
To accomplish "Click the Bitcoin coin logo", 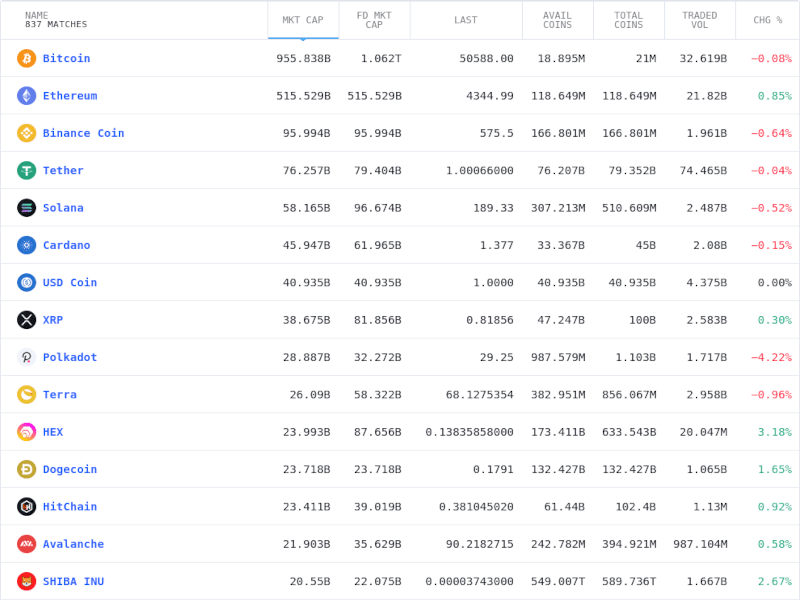I will click(x=25, y=58).
